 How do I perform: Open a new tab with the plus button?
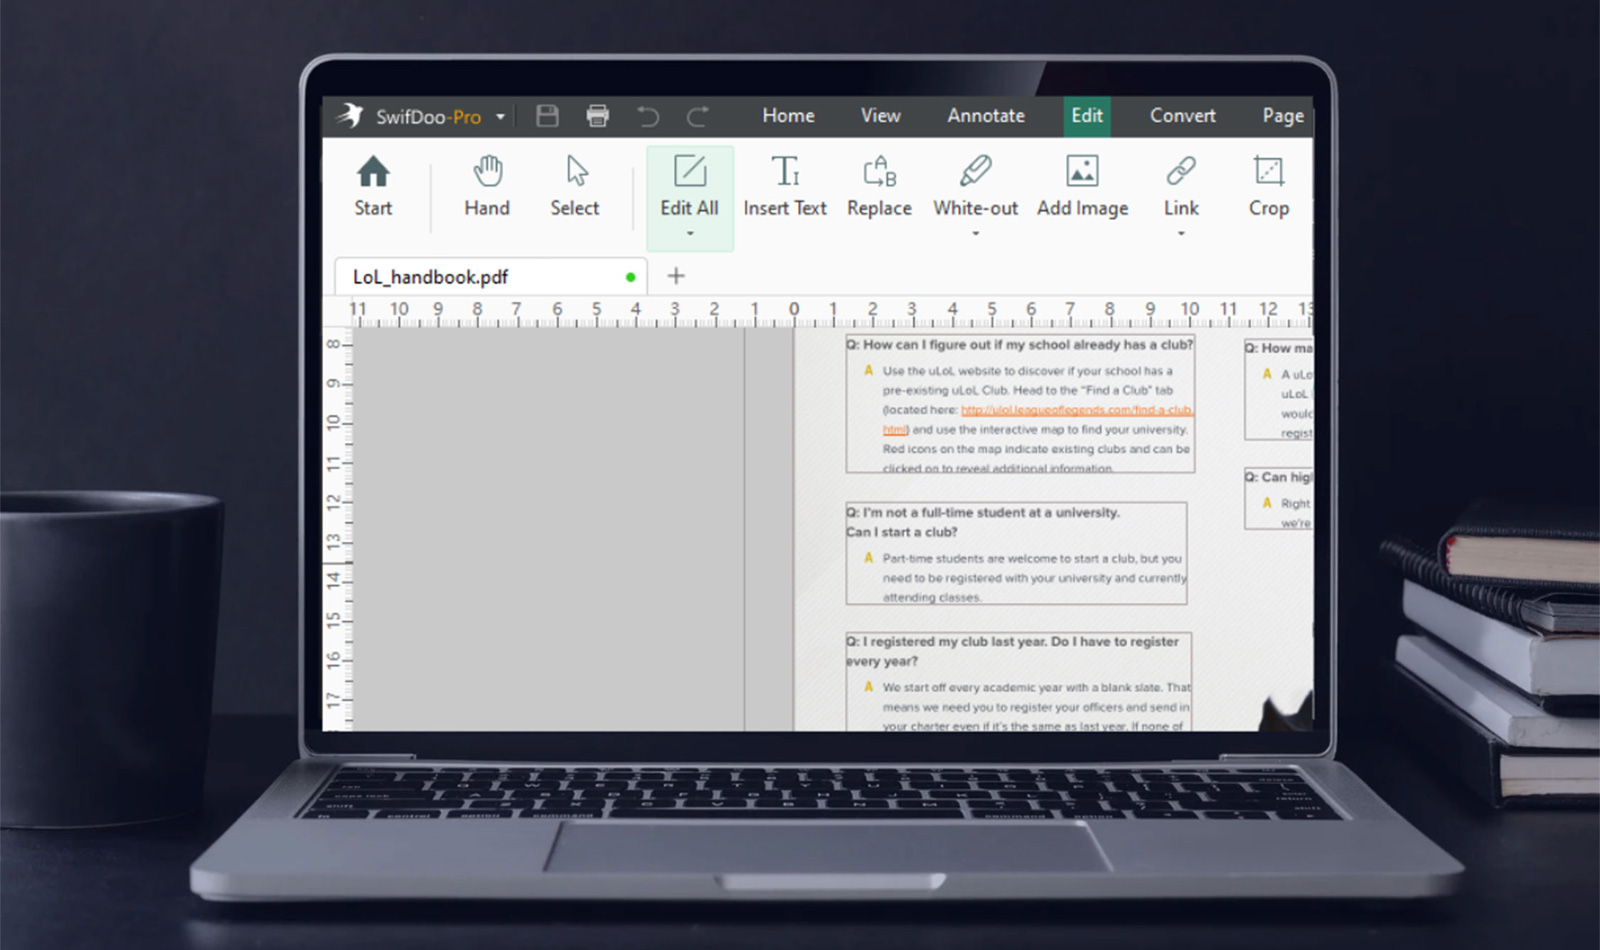tap(675, 275)
